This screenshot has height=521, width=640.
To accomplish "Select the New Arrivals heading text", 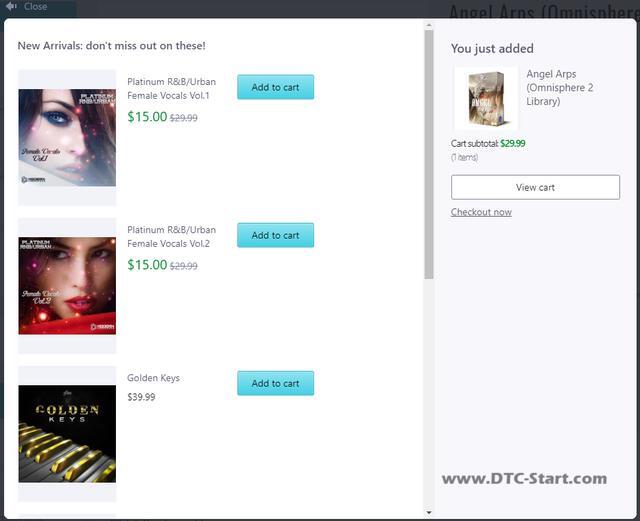I will [x=111, y=46].
